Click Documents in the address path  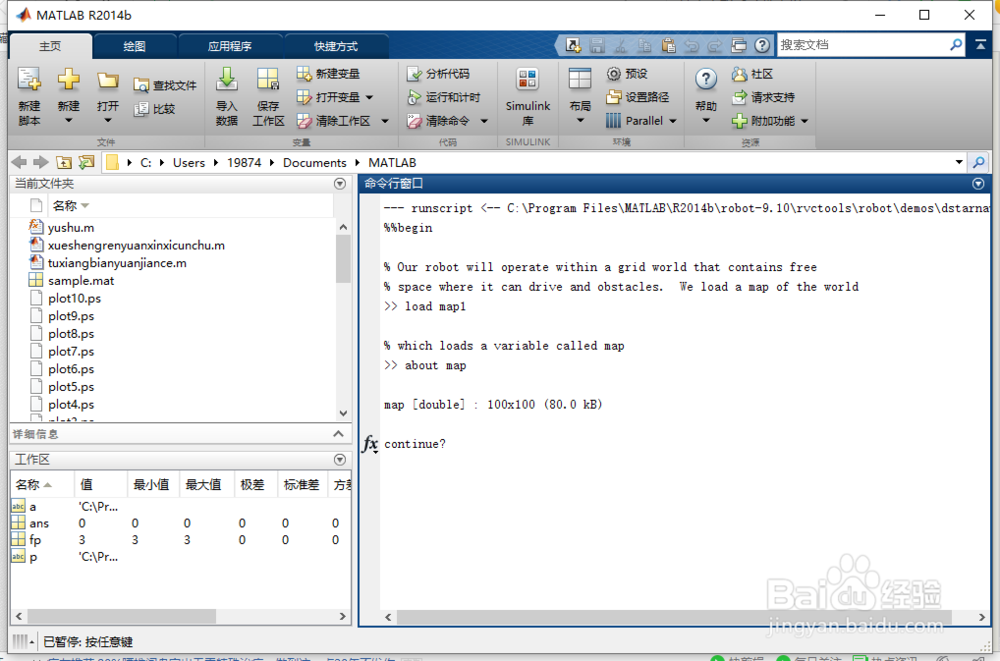coord(314,163)
